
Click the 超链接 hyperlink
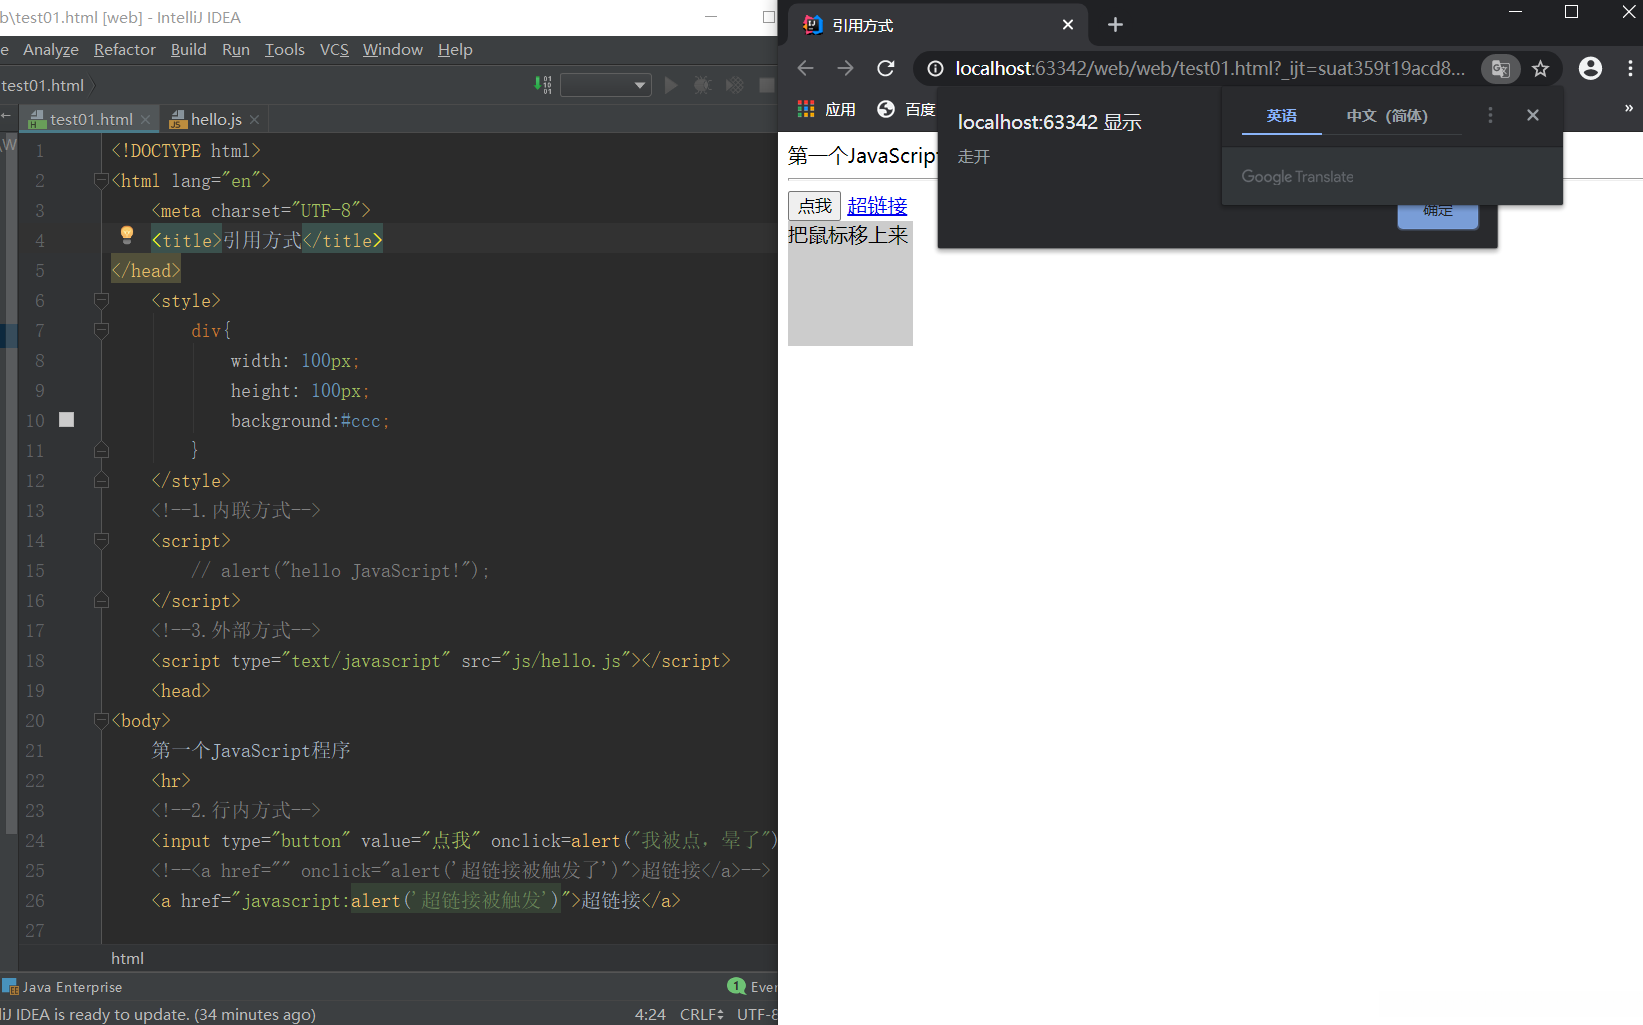[877, 206]
